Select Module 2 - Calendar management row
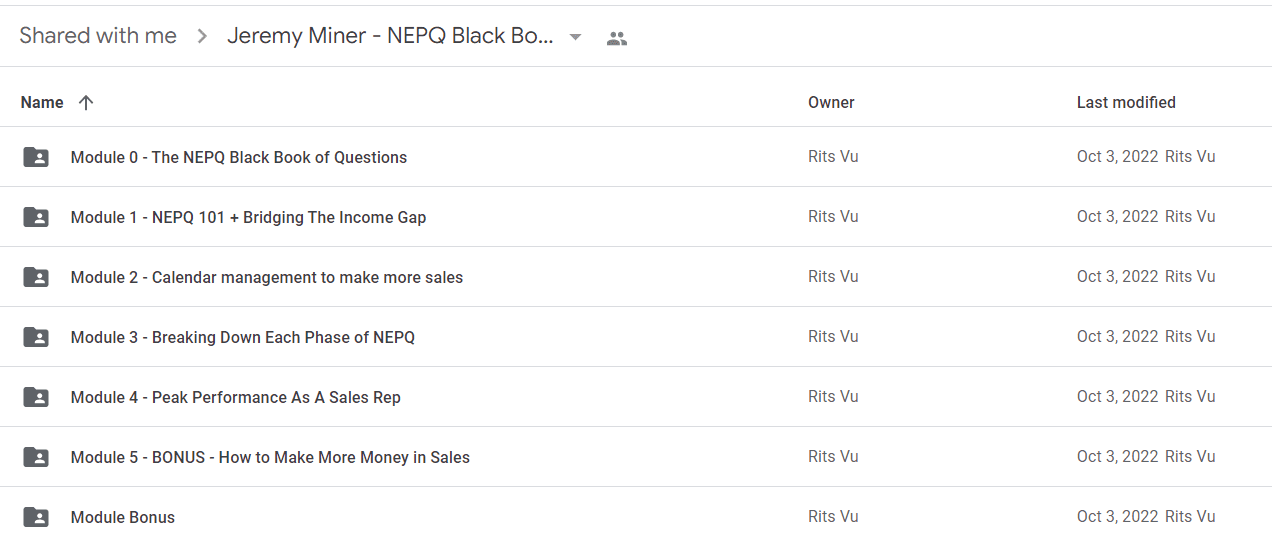This screenshot has height=543, width=1272. point(636,277)
